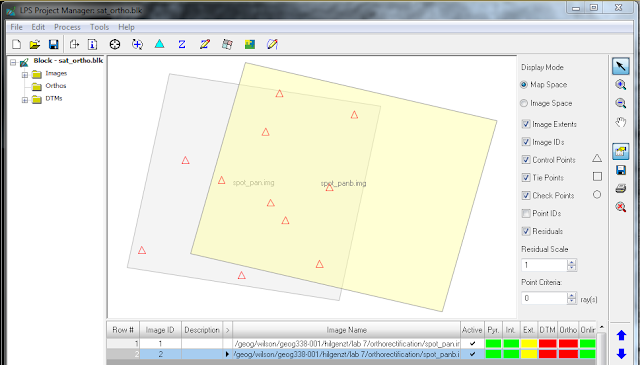
Task: Click the terrain editing pencil icon
Action: click(x=204, y=44)
